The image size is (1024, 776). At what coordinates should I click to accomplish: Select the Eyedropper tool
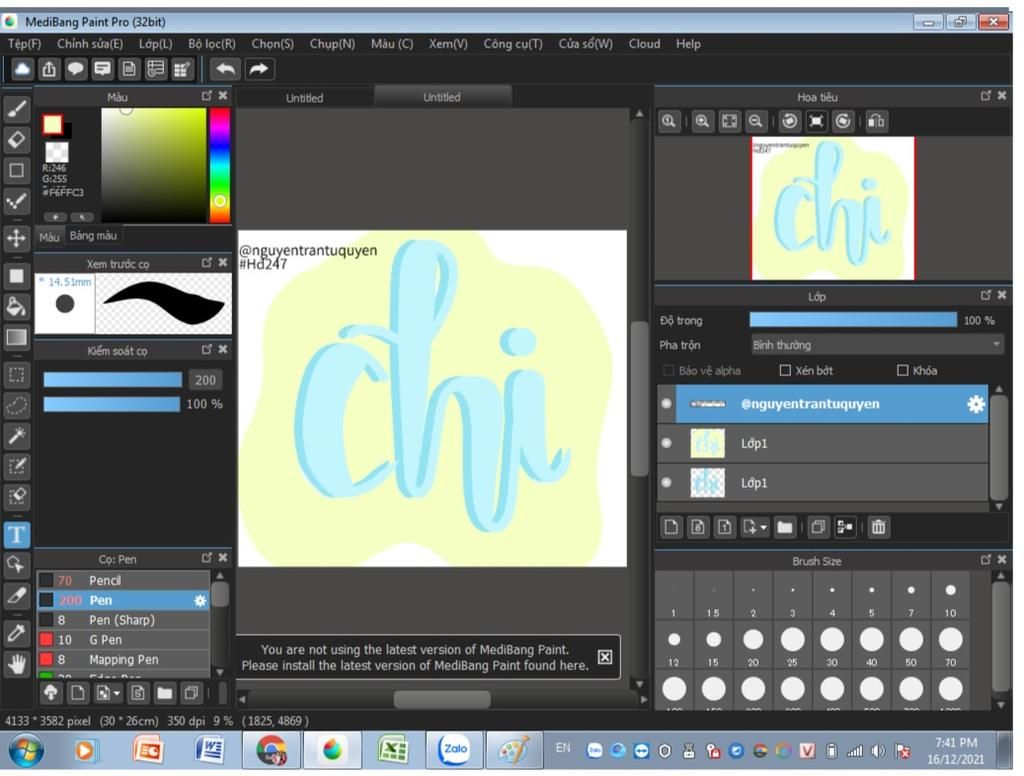[17, 633]
